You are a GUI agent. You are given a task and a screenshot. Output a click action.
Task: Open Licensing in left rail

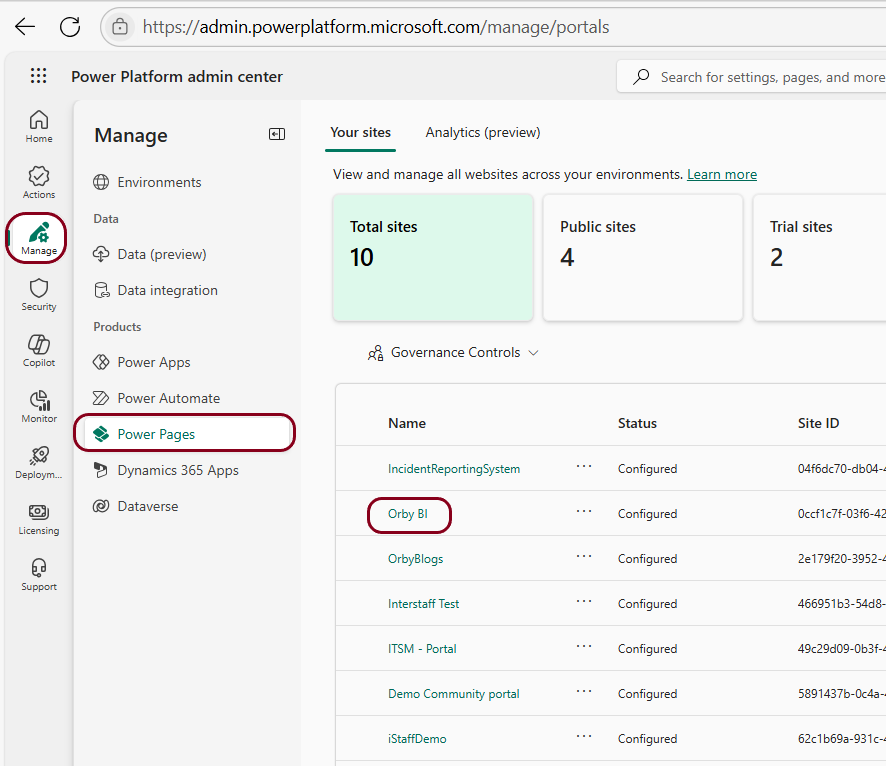(38, 518)
